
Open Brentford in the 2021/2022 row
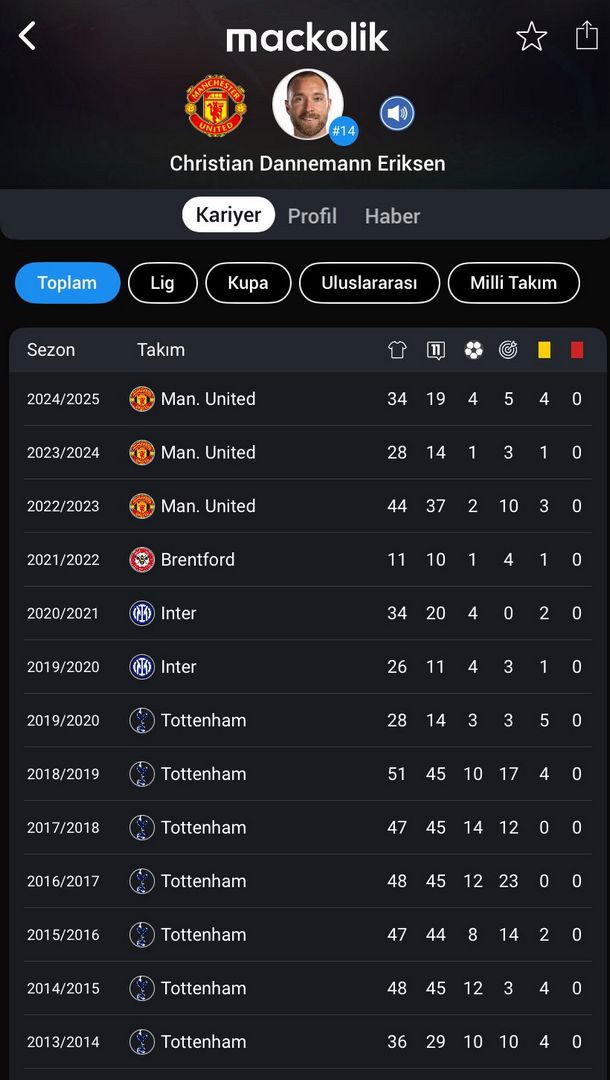(x=197, y=560)
